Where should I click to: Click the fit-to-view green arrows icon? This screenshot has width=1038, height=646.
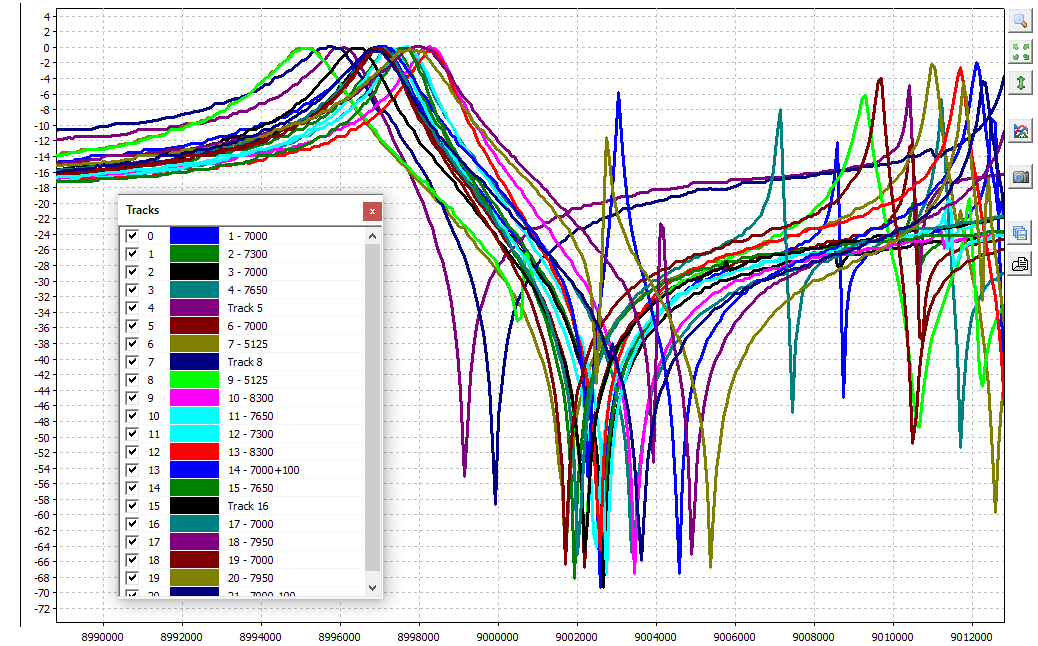[x=1020, y=51]
